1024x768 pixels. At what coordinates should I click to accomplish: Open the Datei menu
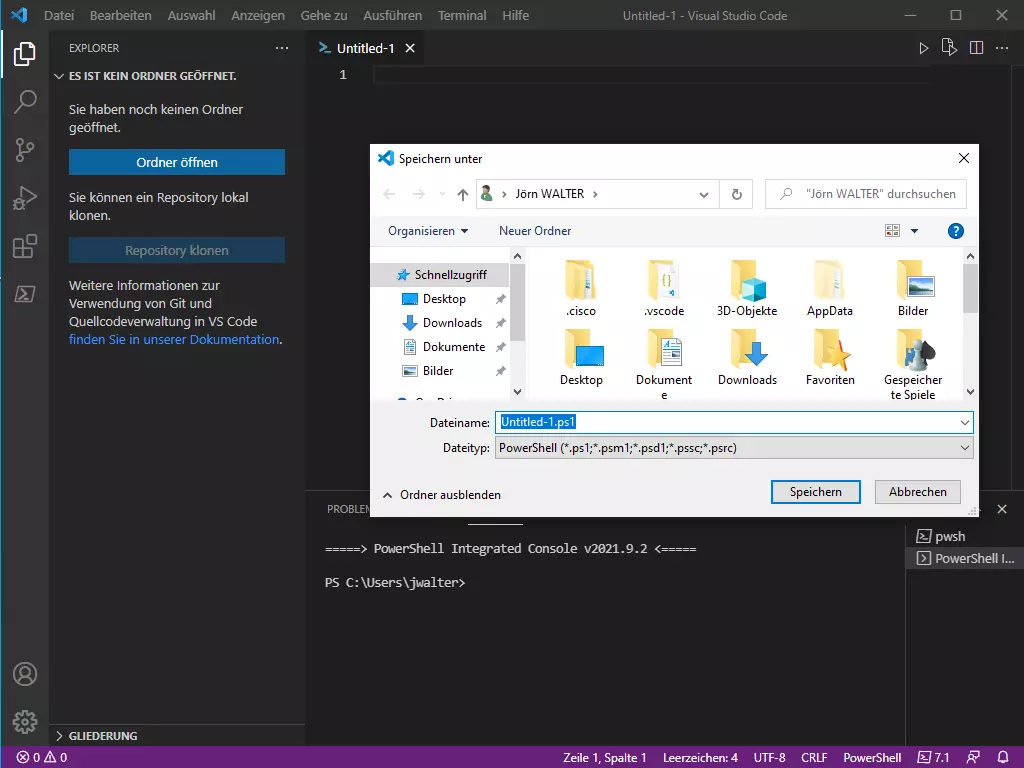59,16
